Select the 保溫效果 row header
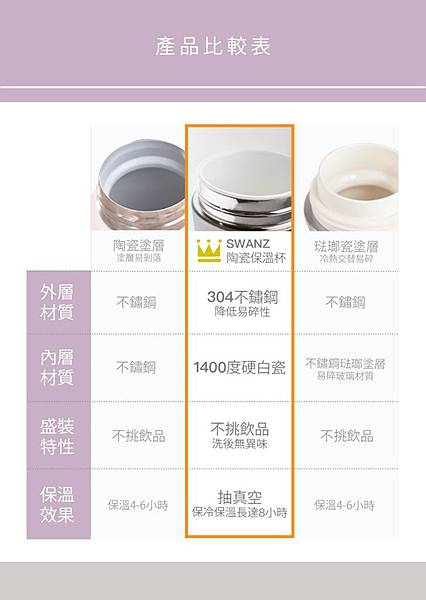This screenshot has height=600, width=426. (59, 504)
